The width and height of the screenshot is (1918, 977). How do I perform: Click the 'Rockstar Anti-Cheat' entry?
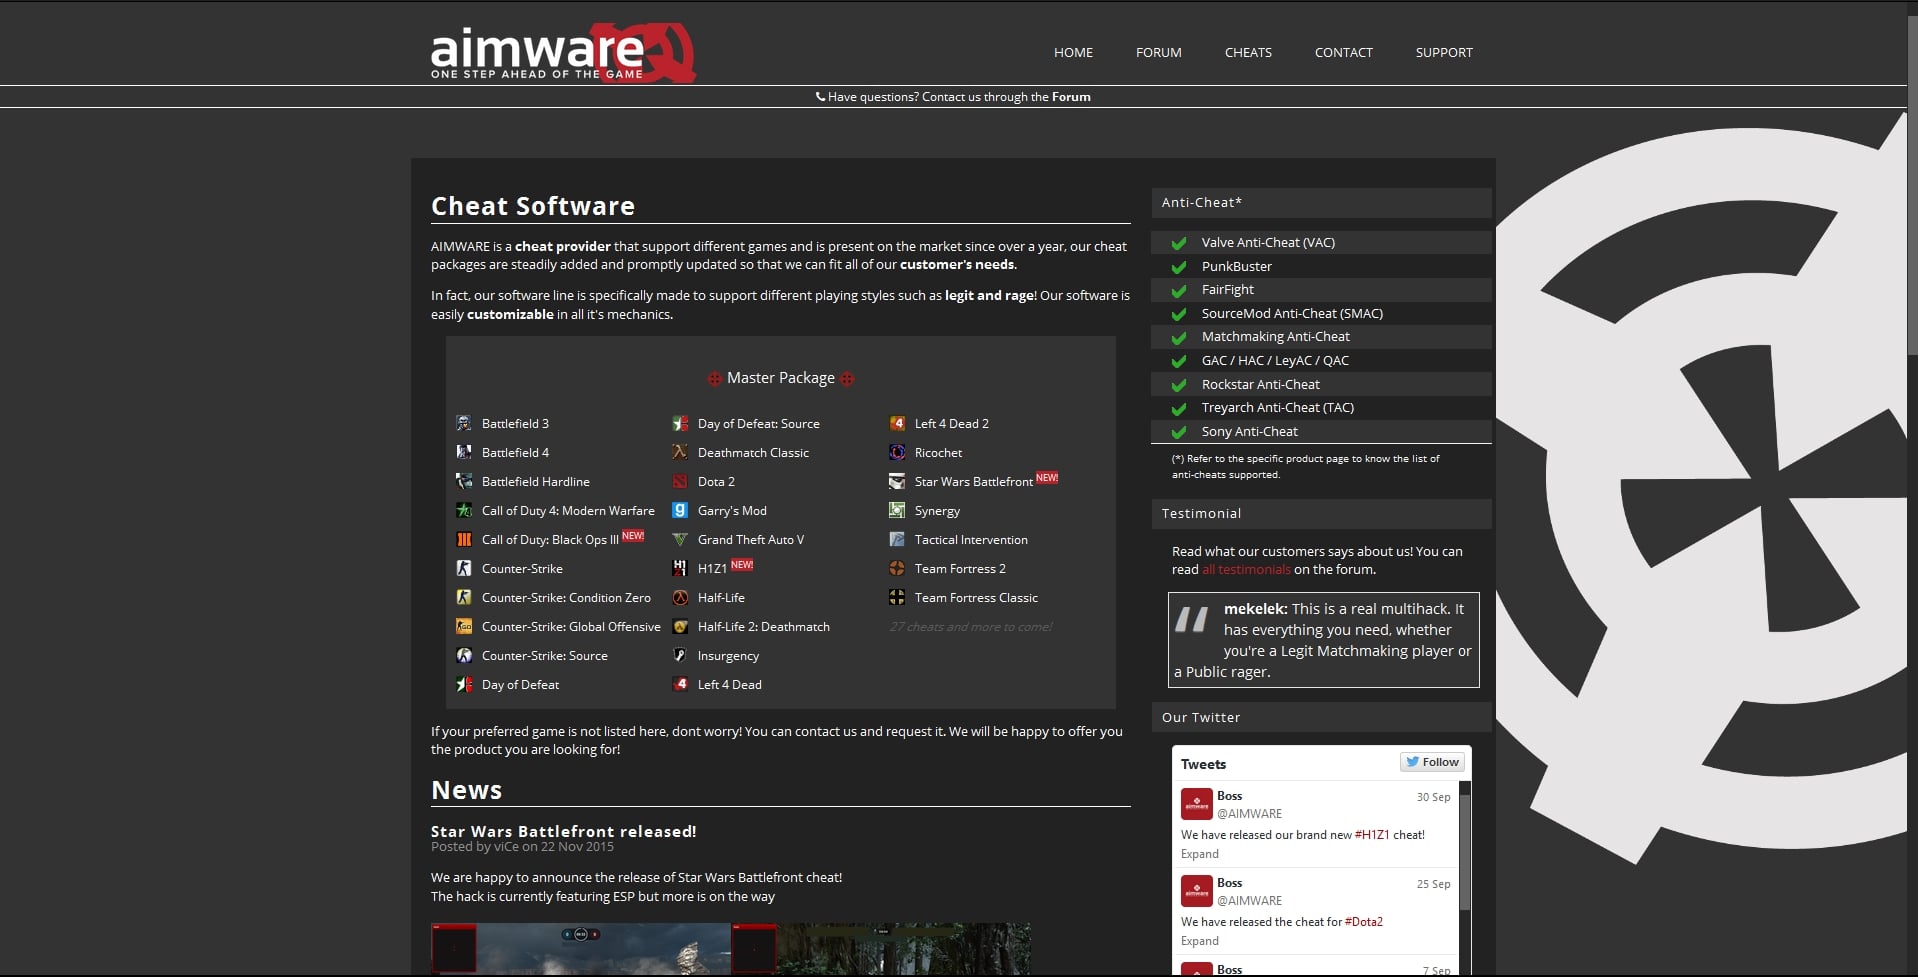pyautogui.click(x=1321, y=385)
